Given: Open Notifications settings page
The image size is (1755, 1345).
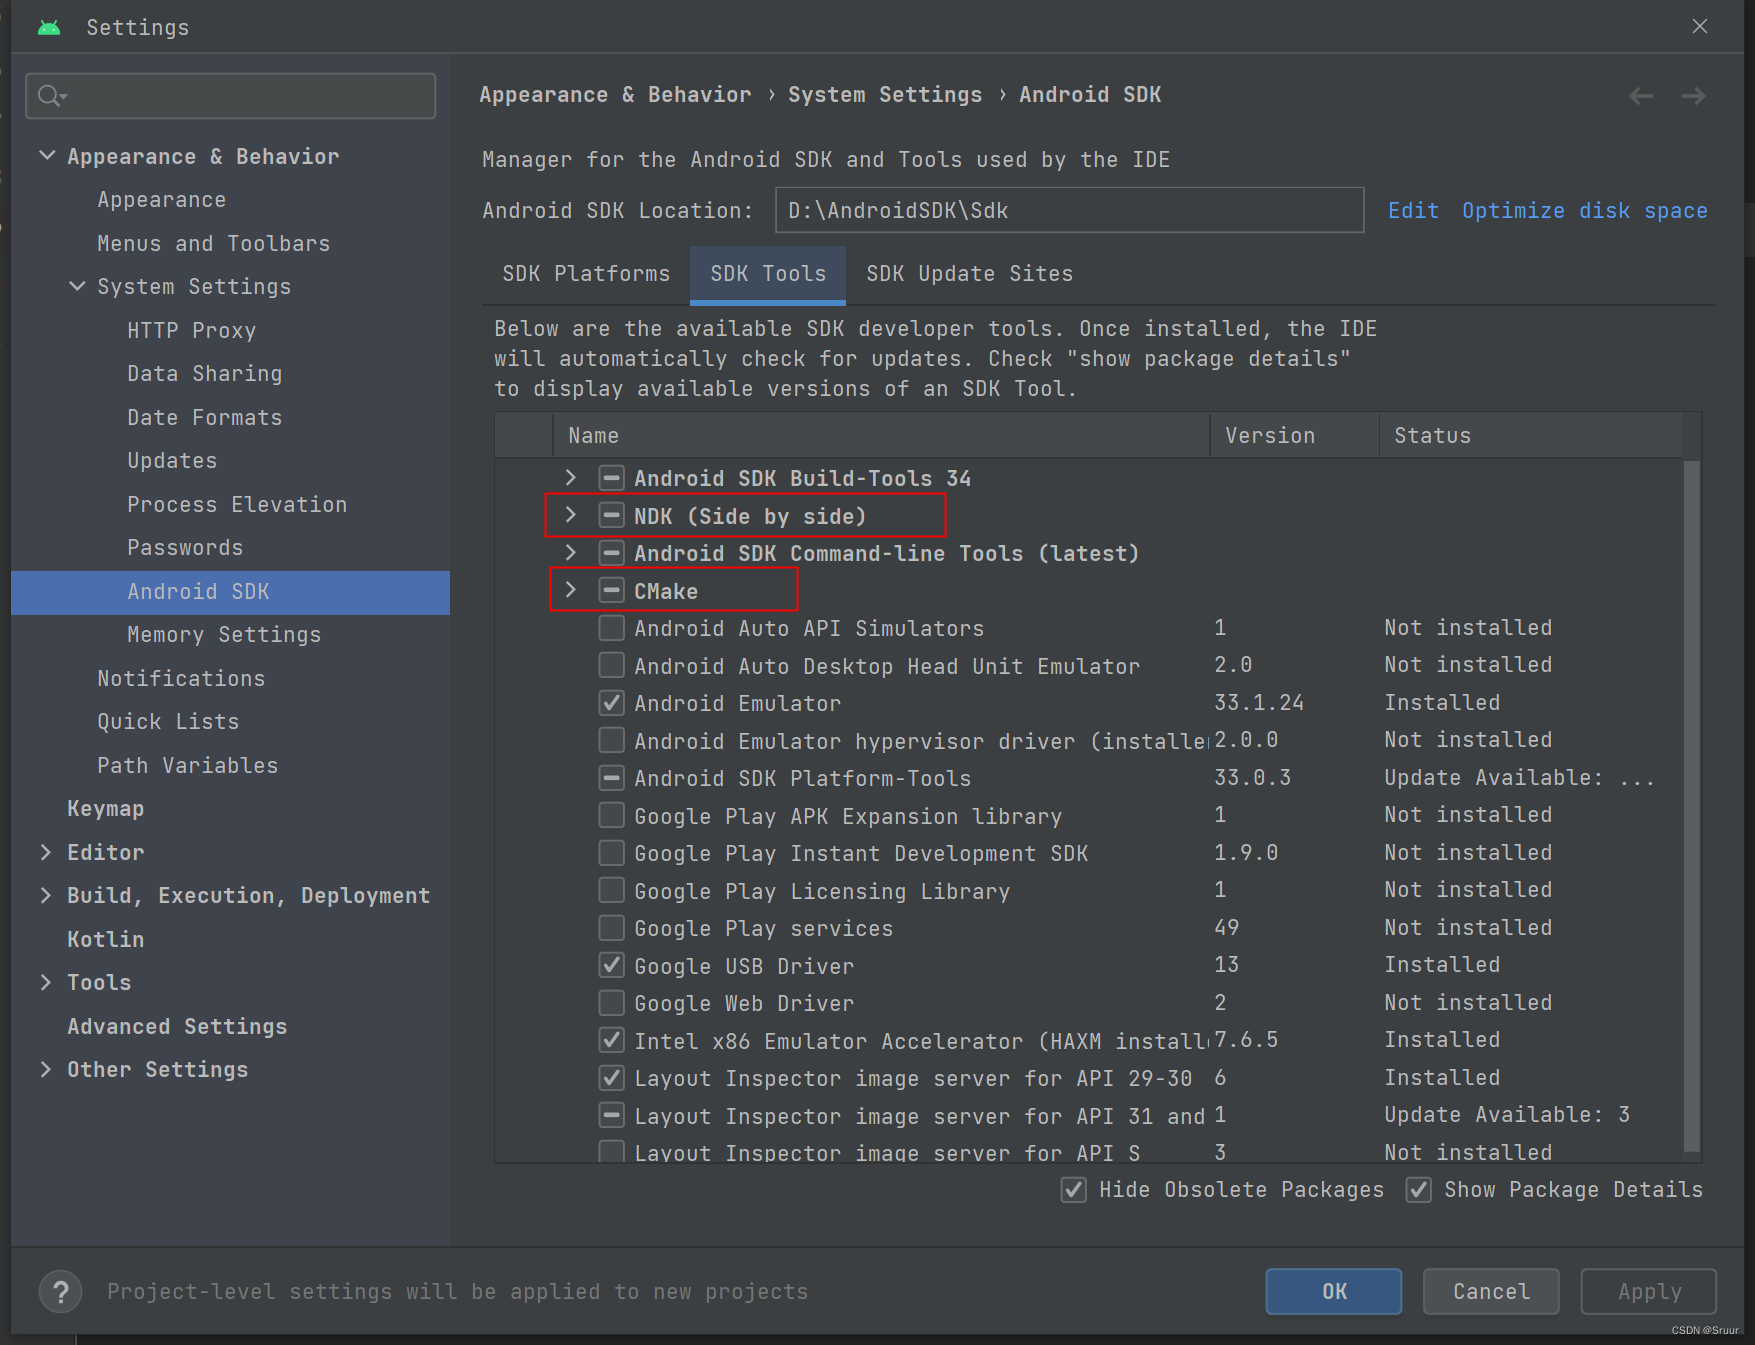Looking at the screenshot, I should coord(181,679).
